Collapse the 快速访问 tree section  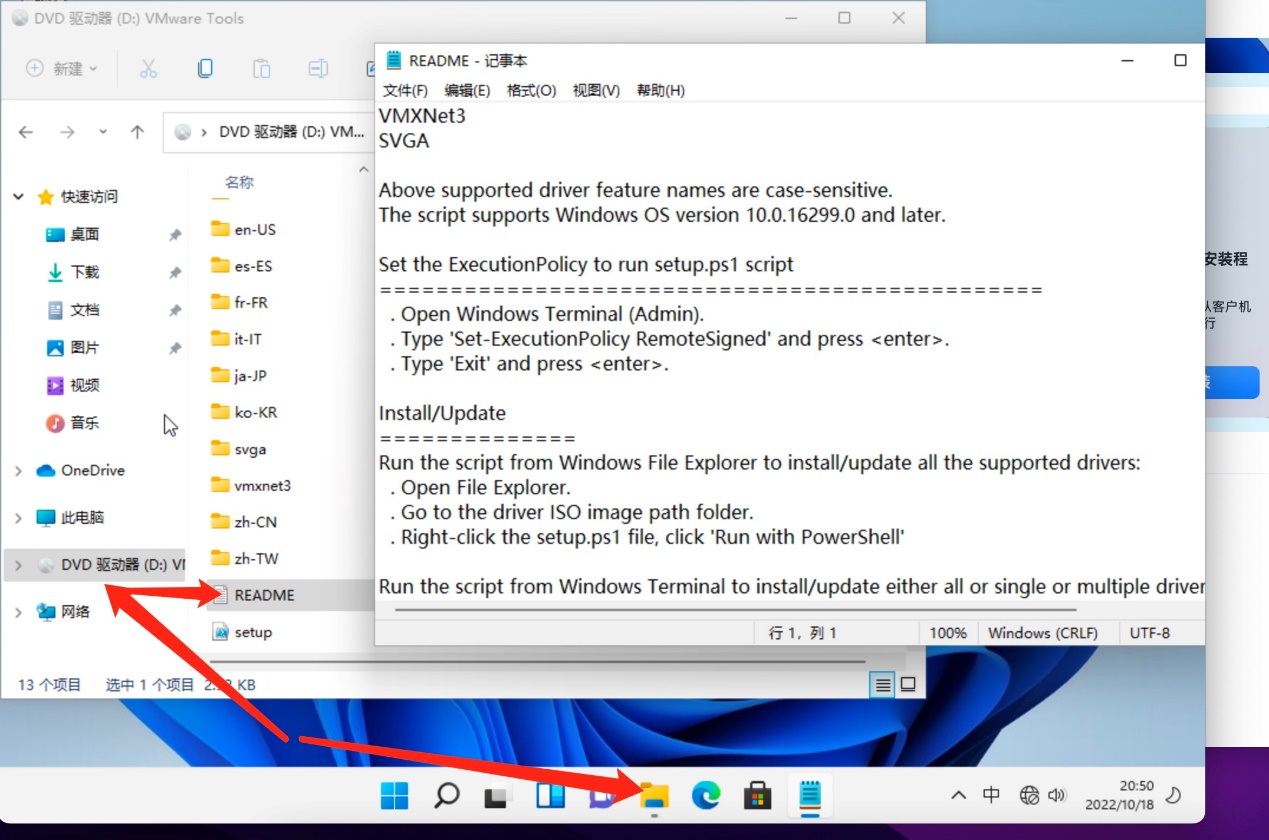coord(19,197)
